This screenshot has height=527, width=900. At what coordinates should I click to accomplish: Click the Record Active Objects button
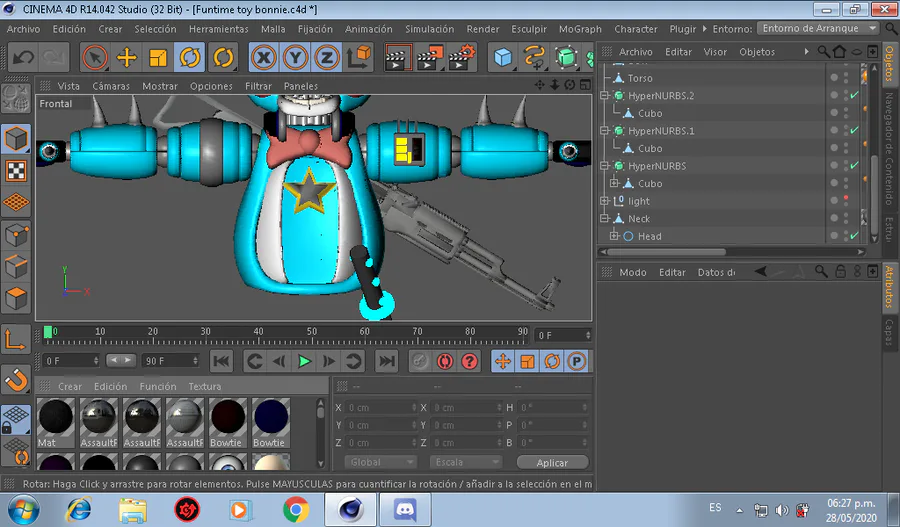click(x=420, y=361)
